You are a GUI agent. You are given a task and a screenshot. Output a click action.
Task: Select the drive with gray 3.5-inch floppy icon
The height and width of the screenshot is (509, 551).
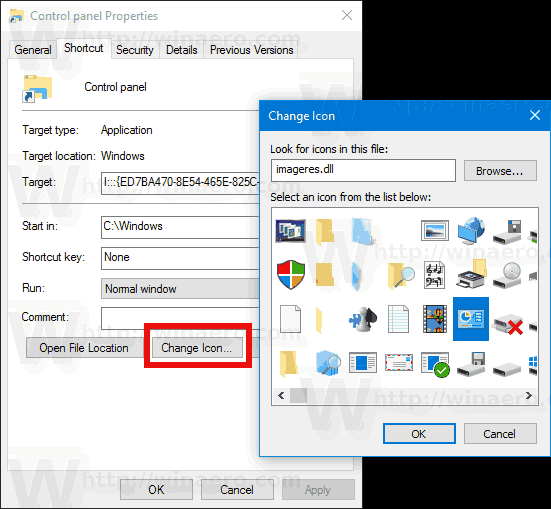(x=471, y=364)
